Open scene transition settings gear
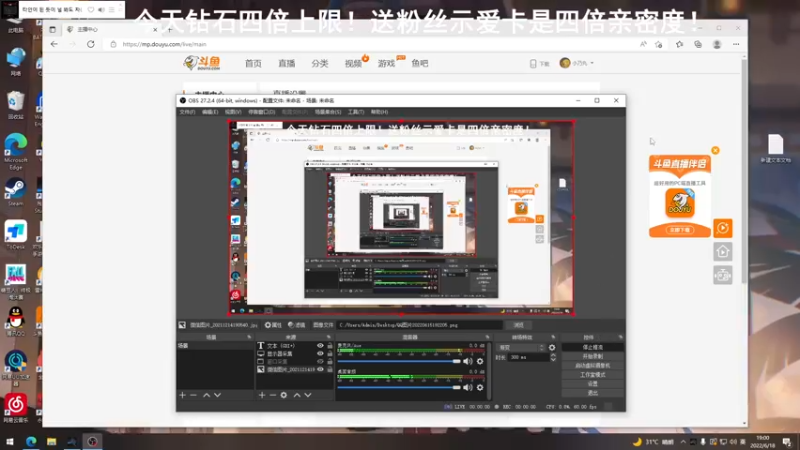Viewport: 800px width, 450px height. pos(552,347)
